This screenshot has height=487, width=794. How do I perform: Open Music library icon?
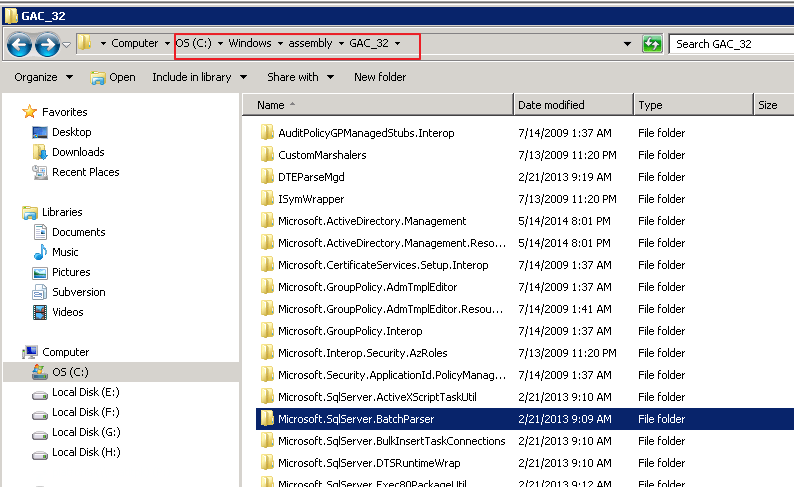tap(40, 252)
